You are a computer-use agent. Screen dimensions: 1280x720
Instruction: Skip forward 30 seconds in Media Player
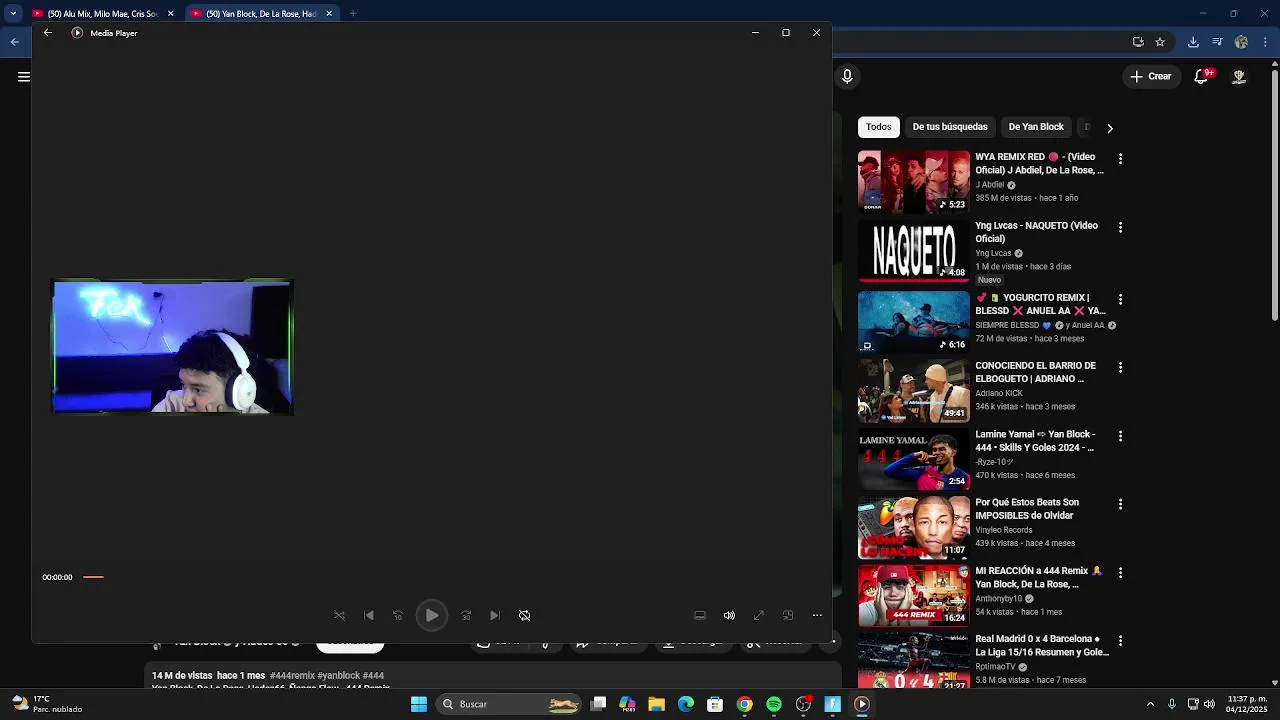(465, 616)
